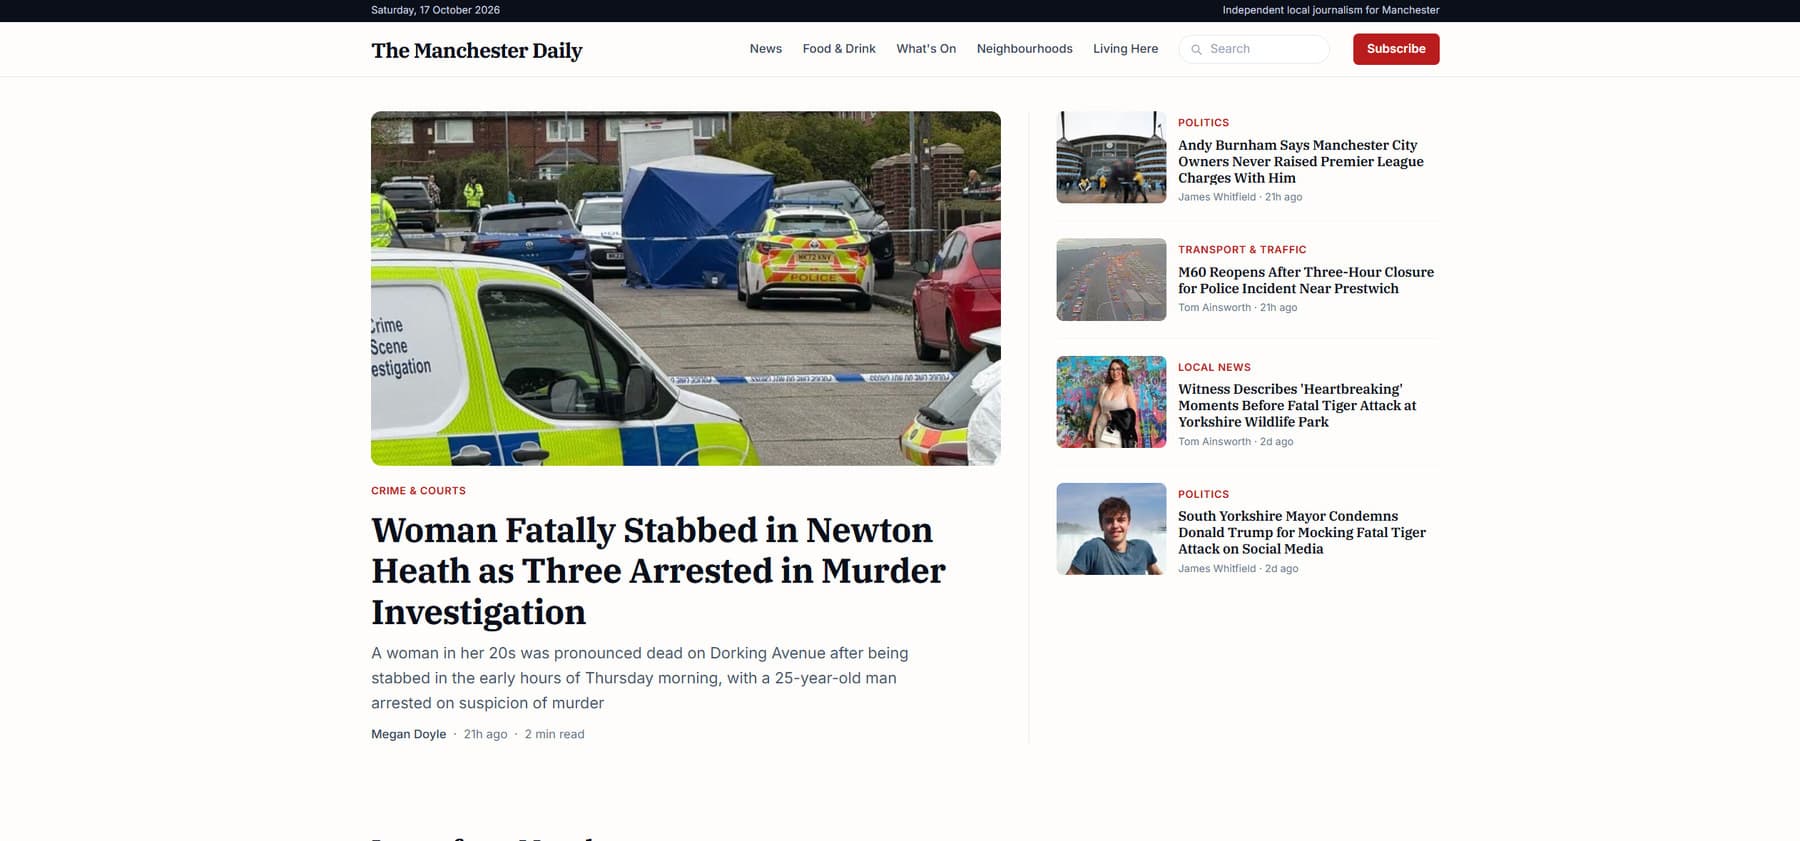Open The Manchester Daily homepage logo
The image size is (1800, 841).
pyautogui.click(x=476, y=50)
